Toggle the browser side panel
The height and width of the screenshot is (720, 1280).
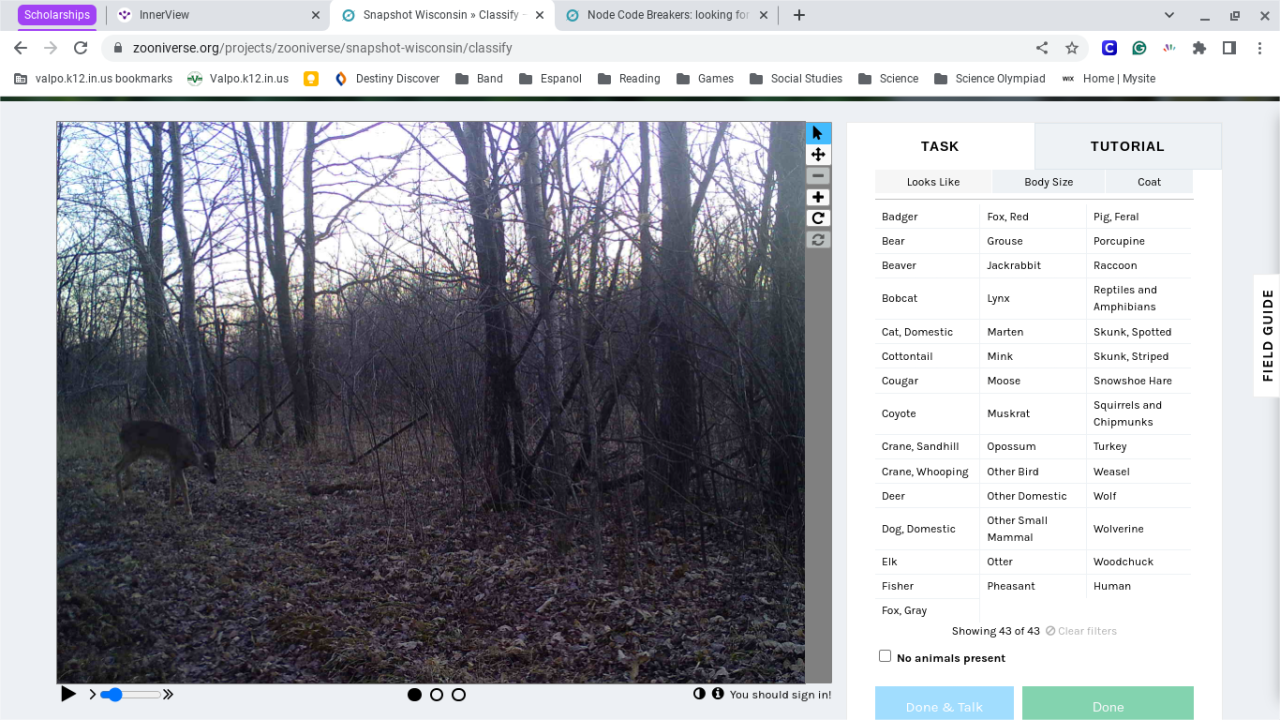tap(1229, 48)
